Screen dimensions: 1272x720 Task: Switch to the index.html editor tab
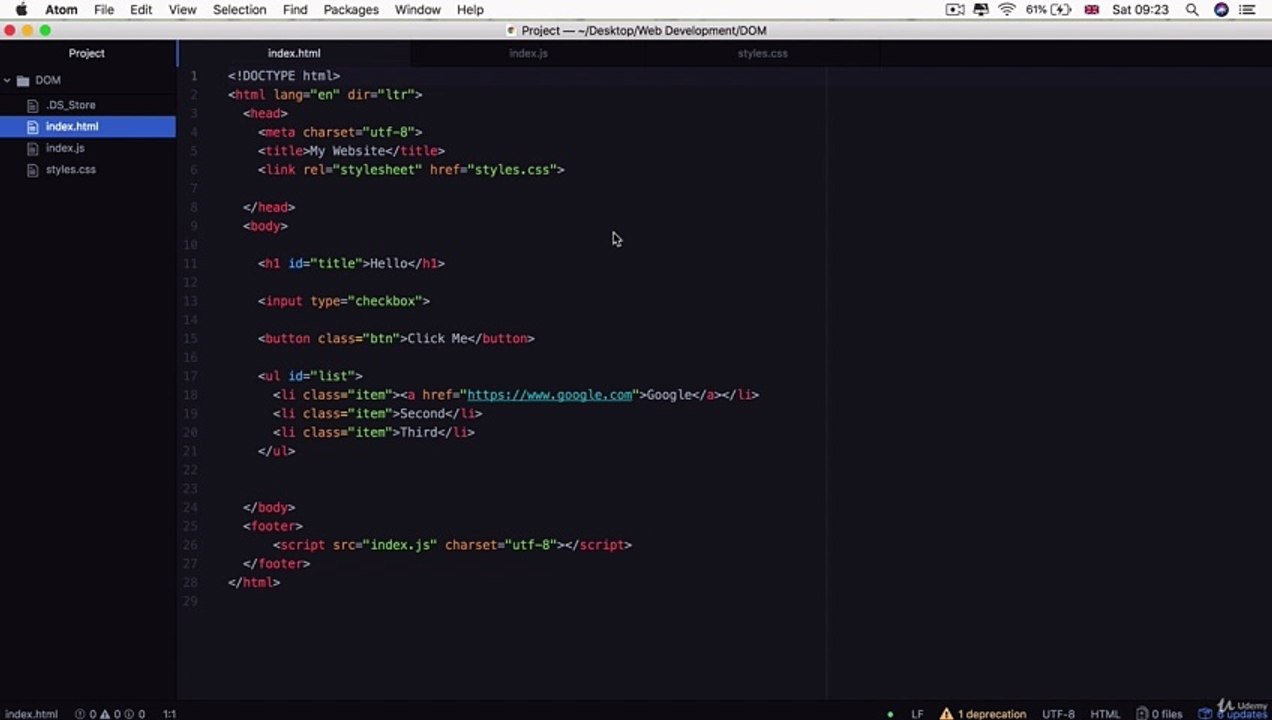[x=294, y=53]
